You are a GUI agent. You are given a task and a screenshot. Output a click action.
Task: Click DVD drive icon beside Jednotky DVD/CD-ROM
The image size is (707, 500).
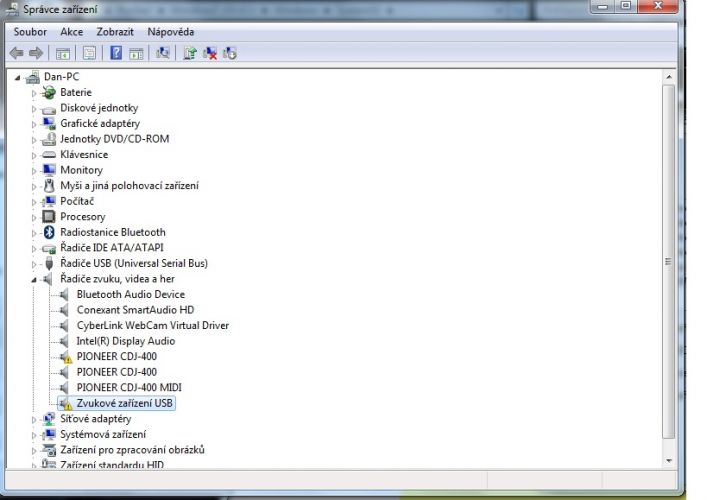pyautogui.click(x=49, y=139)
